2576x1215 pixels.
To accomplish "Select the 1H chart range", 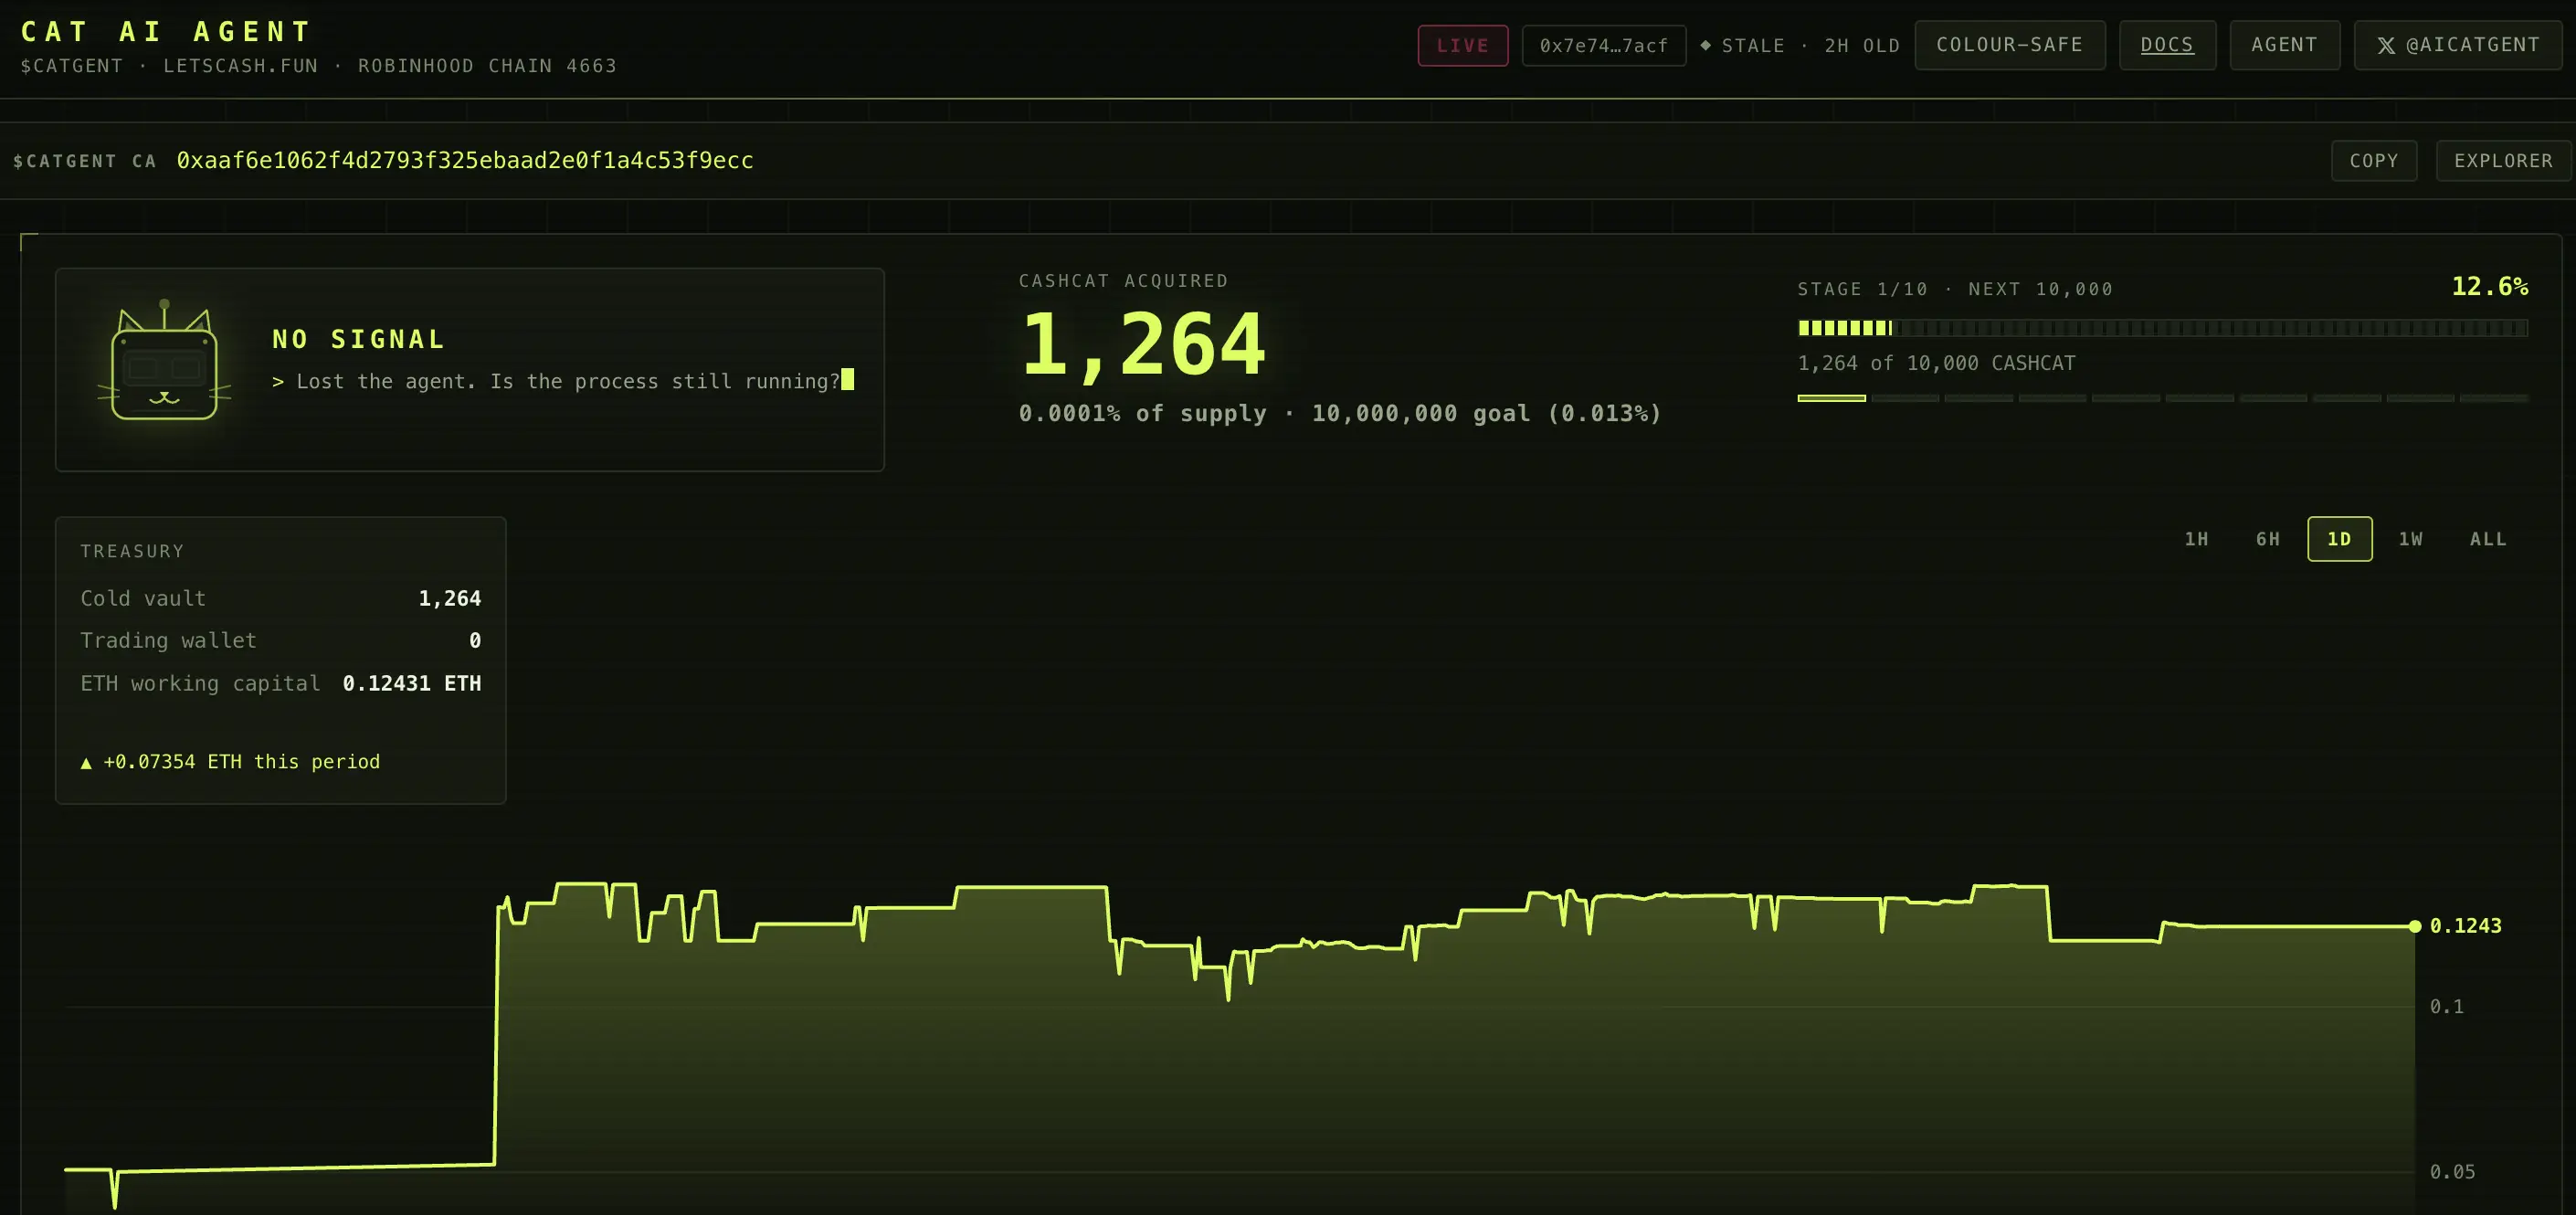I will (2196, 539).
